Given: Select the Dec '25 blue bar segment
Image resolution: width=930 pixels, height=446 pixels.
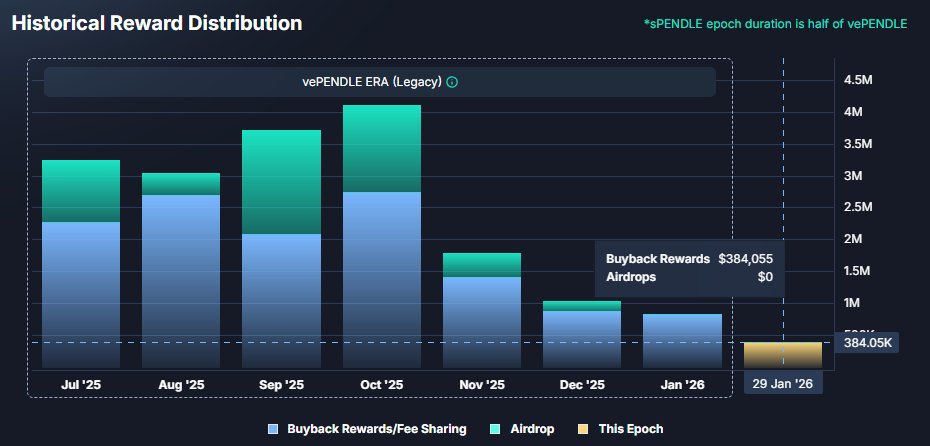Looking at the screenshot, I should [582, 339].
